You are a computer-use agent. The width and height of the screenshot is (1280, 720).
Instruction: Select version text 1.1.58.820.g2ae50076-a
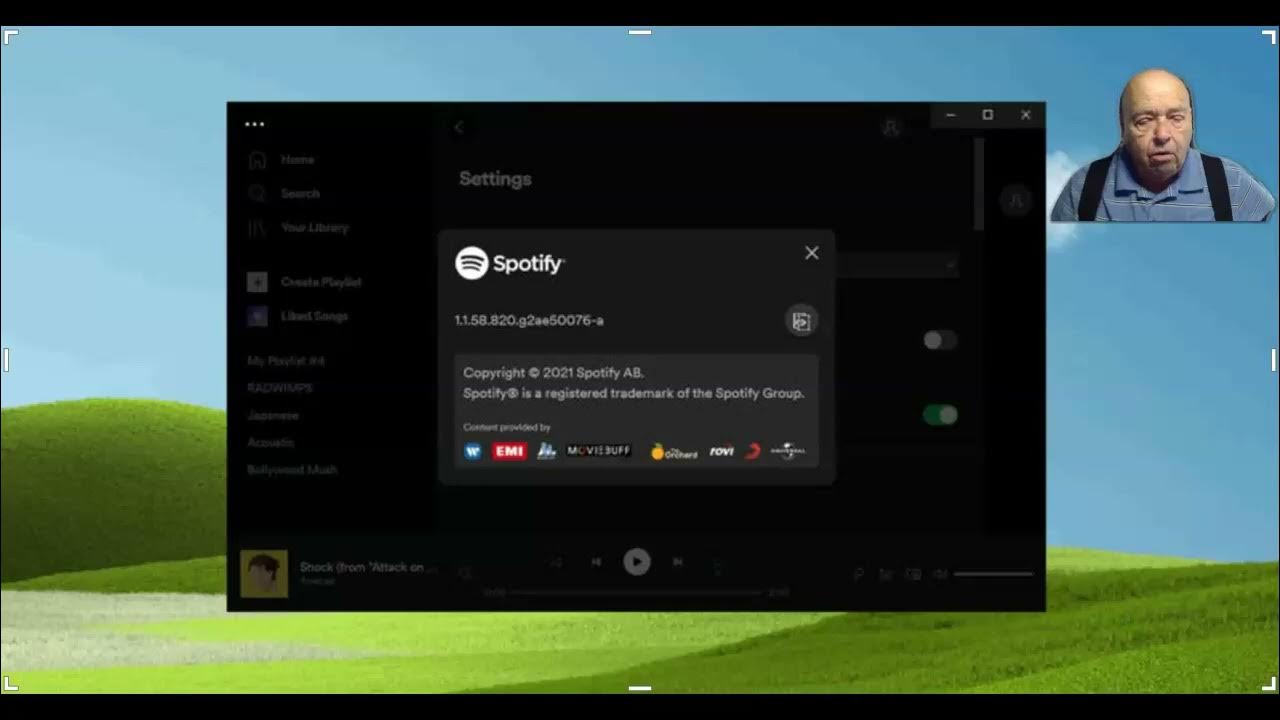[529, 320]
